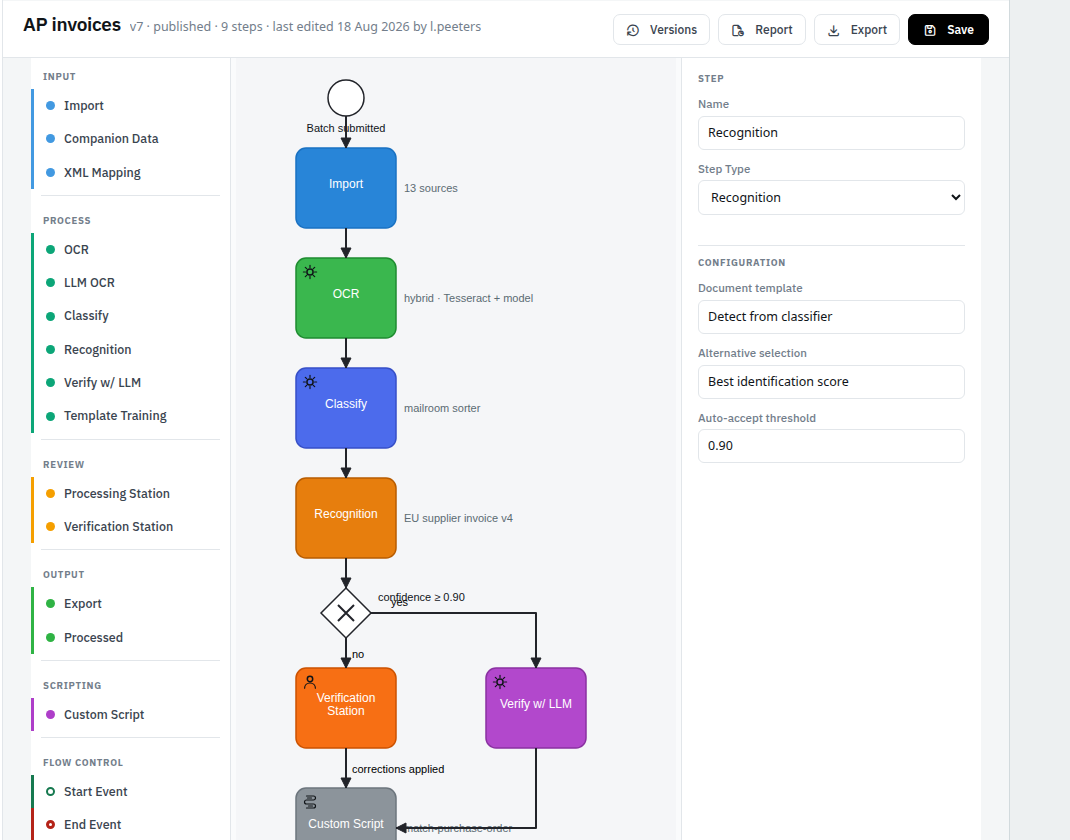This screenshot has width=1070, height=840.
Task: Click the 'mailroom sorter' annotation
Action: point(442,408)
